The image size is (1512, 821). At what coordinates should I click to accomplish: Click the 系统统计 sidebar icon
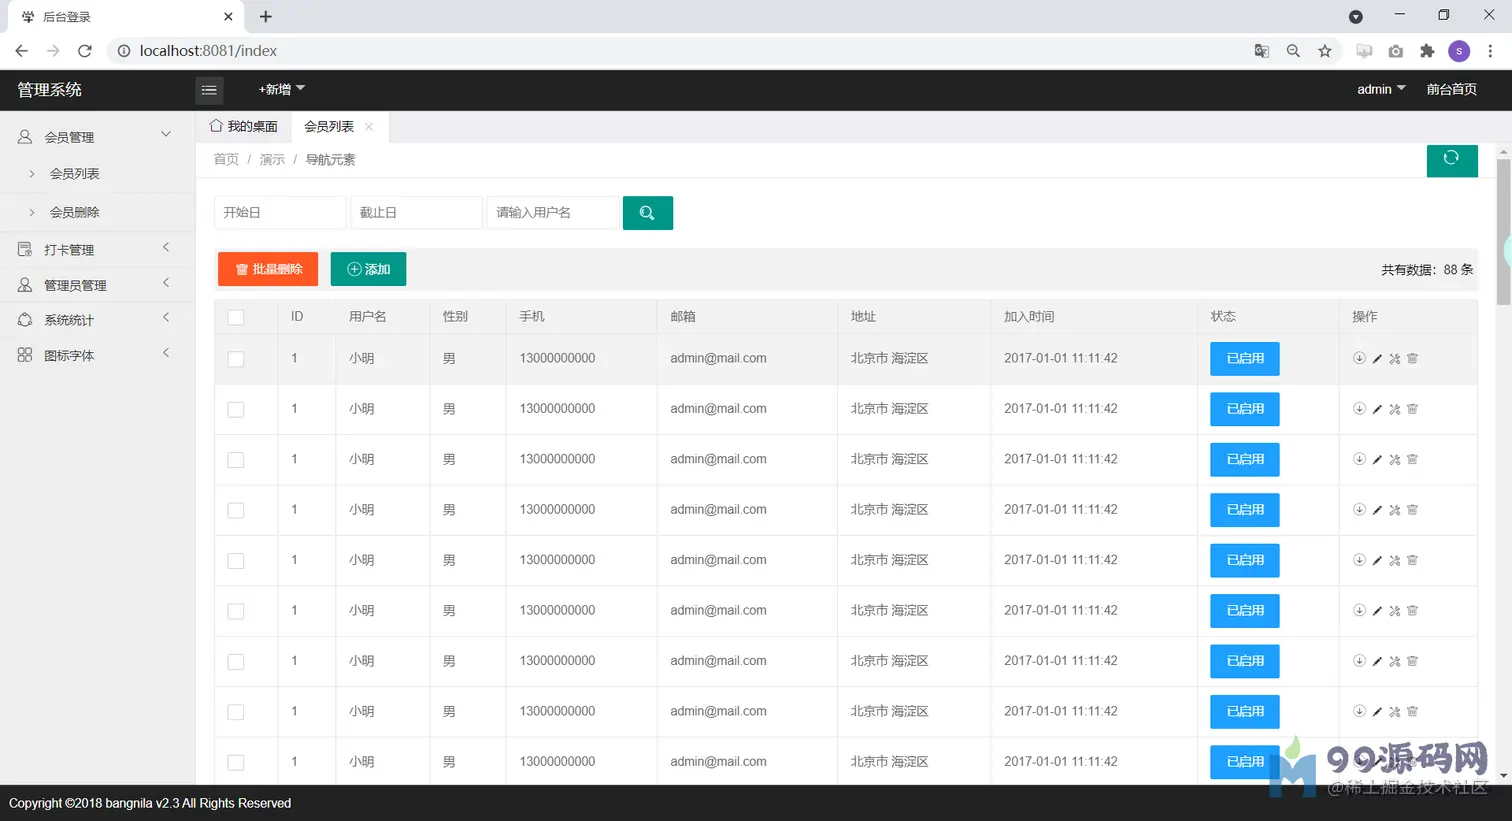tap(25, 320)
